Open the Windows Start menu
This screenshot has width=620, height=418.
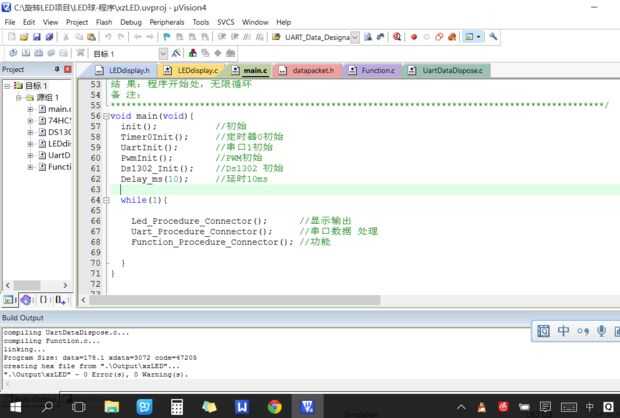(15, 407)
